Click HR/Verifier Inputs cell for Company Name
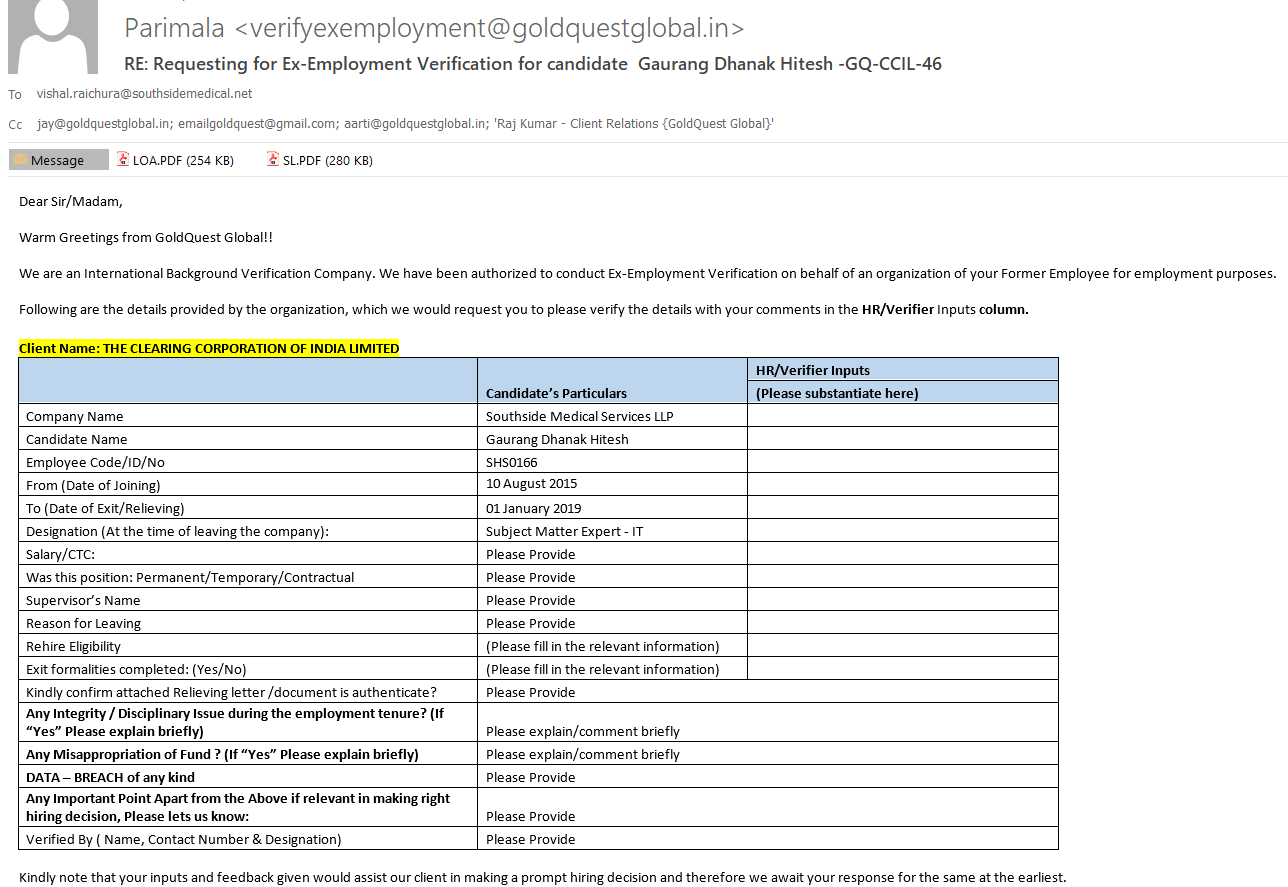The image size is (1288, 887). [x=902, y=416]
